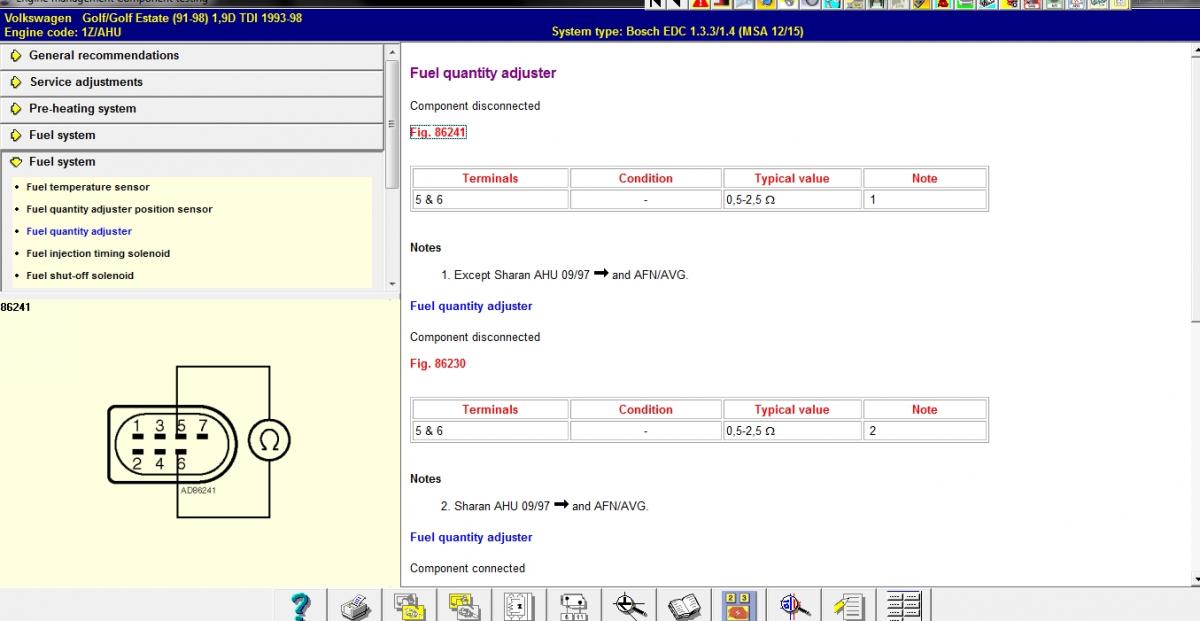
Task: Click the notepad with pencil icon
Action: coord(848,605)
